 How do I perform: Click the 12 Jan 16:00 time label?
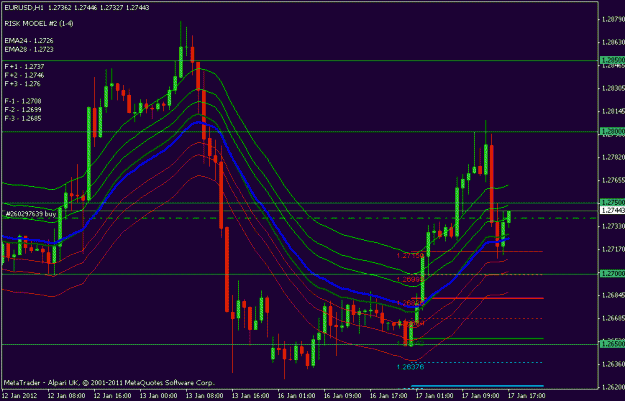tap(113, 395)
